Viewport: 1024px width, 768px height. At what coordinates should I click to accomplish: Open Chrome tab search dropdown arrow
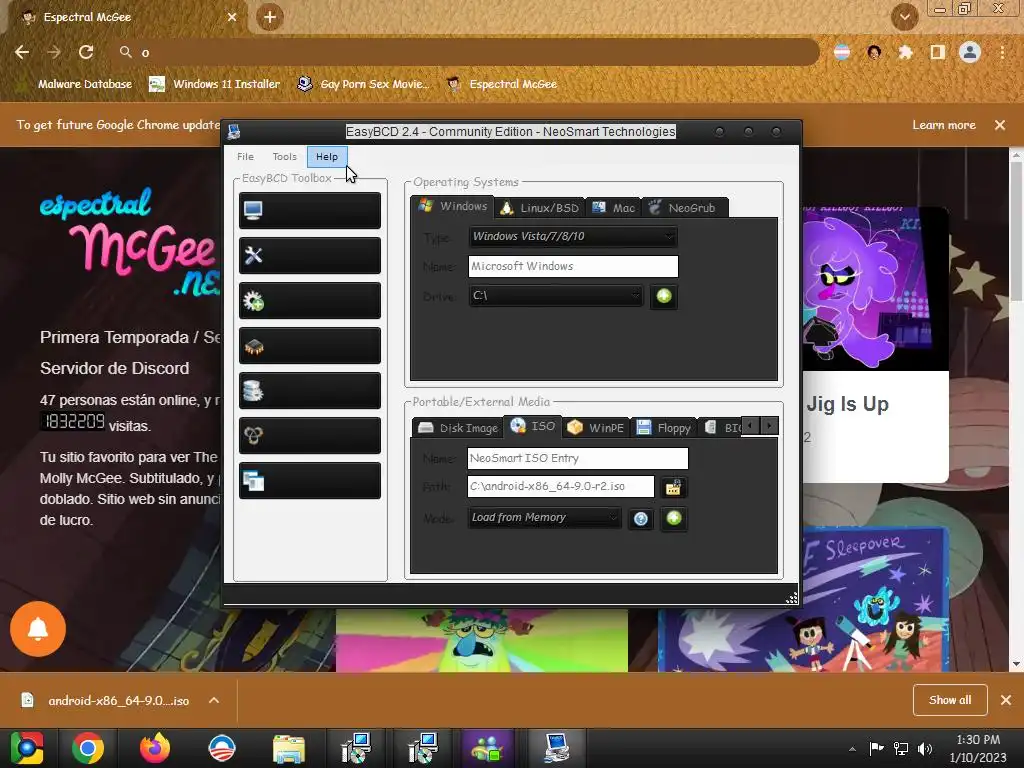point(905,18)
